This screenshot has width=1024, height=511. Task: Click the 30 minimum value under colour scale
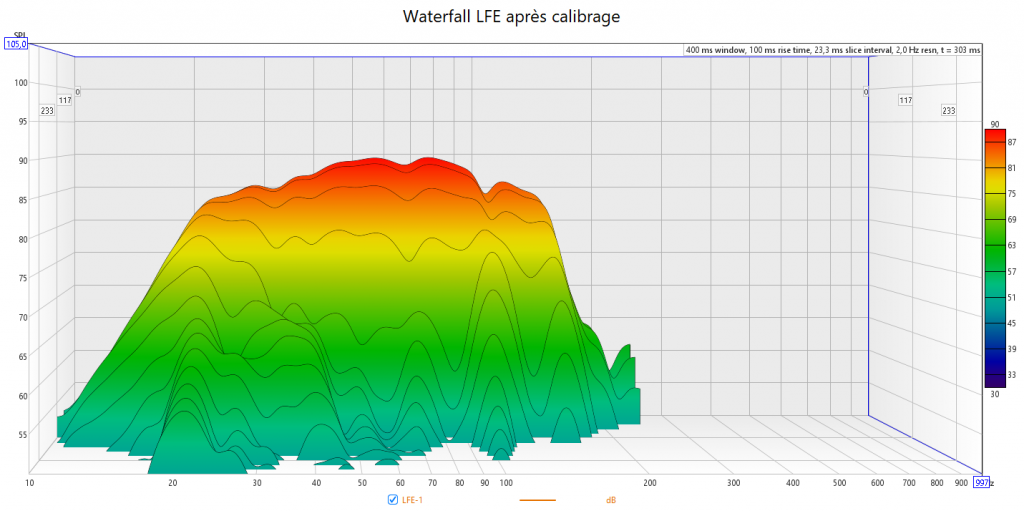click(x=993, y=395)
